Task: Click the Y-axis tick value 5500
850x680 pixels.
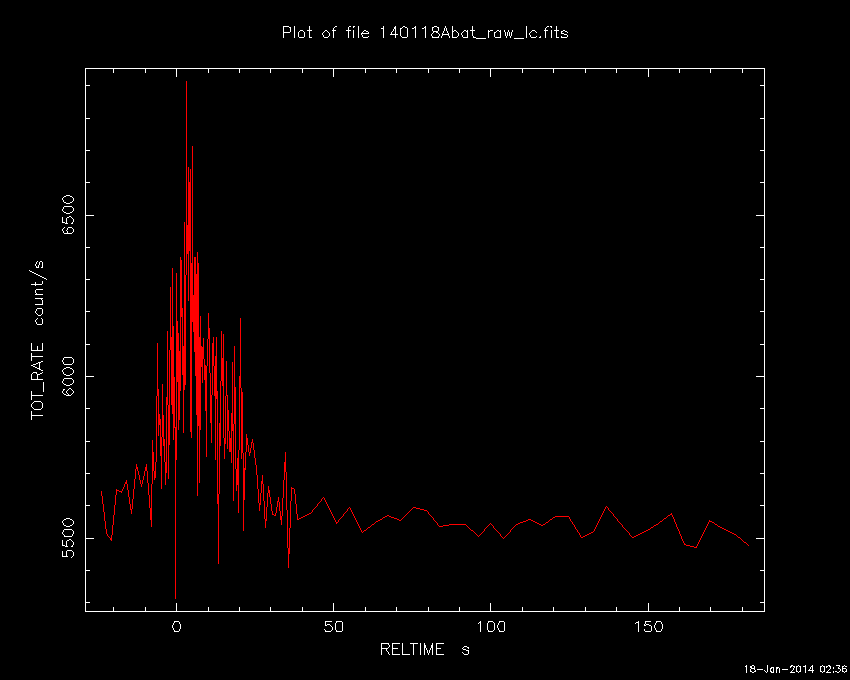Action: [69, 538]
